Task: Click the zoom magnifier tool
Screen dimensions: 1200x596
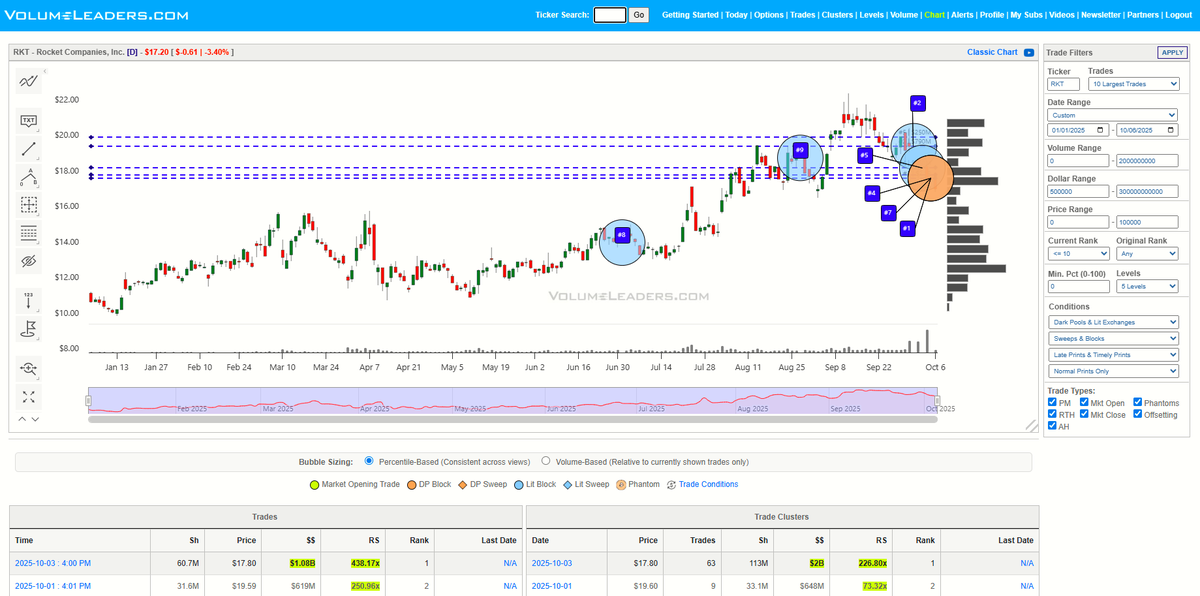Action: (x=29, y=368)
